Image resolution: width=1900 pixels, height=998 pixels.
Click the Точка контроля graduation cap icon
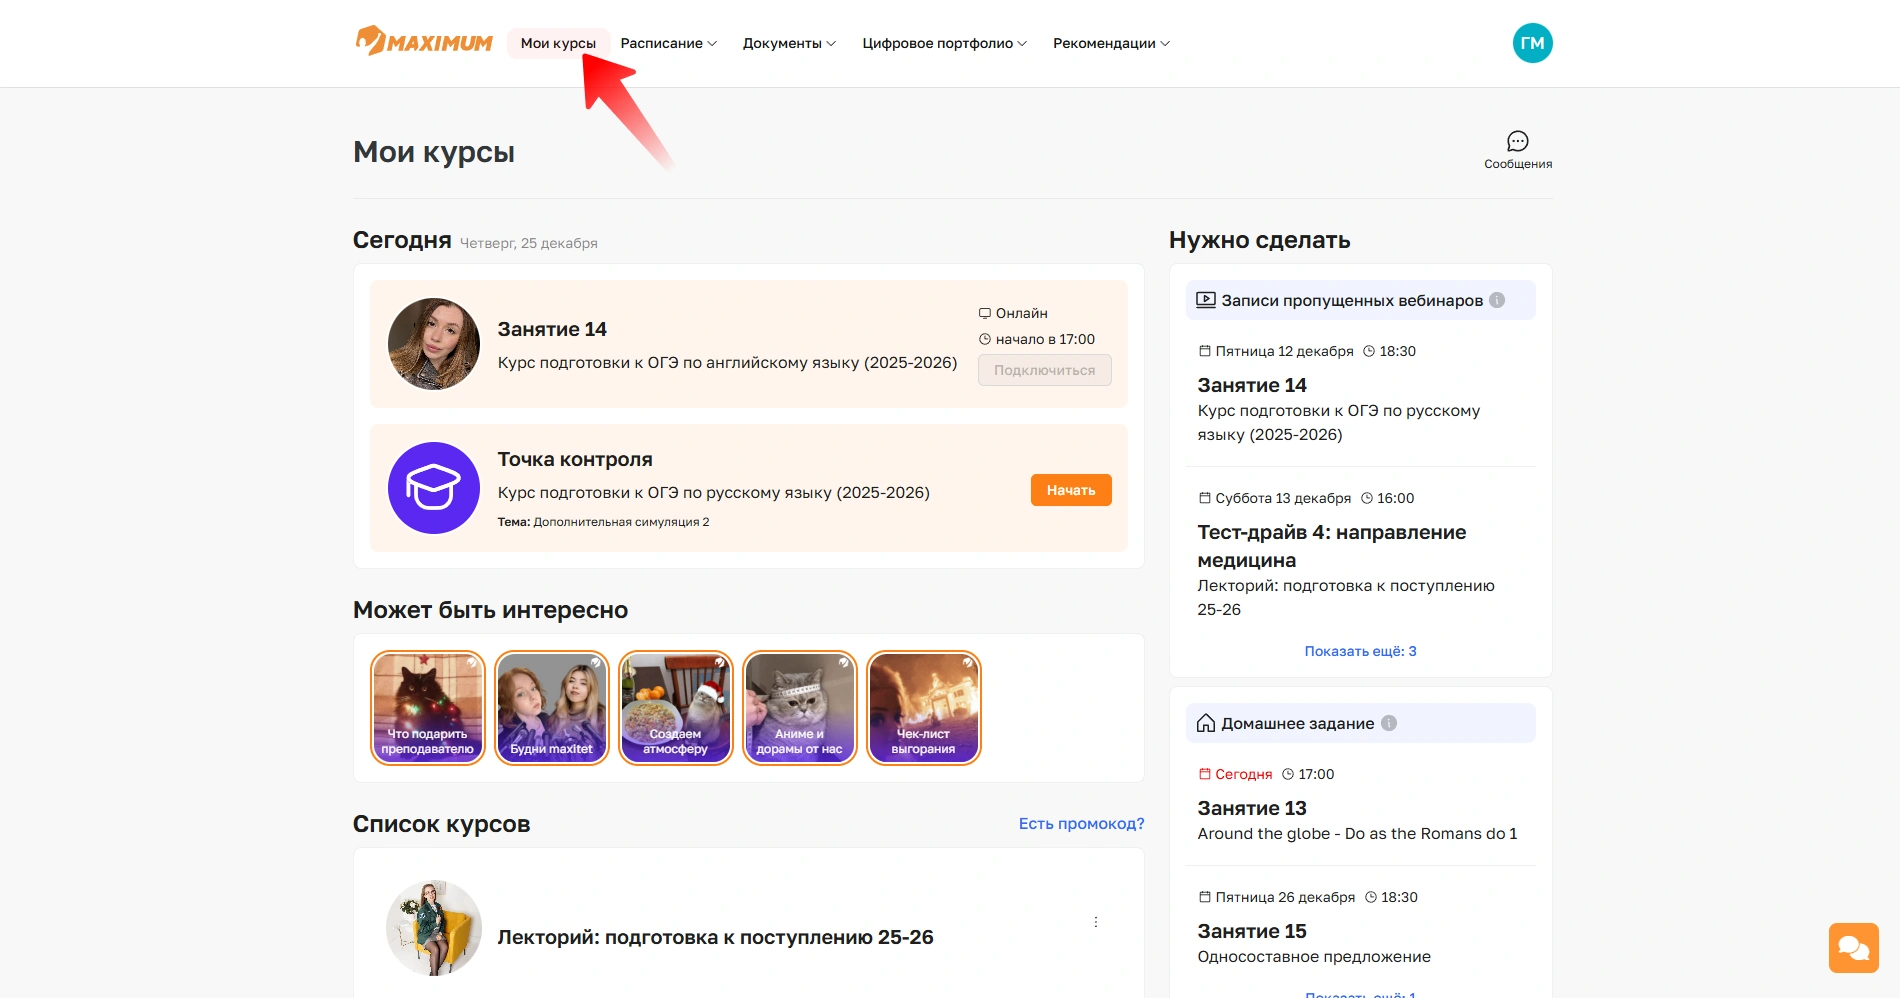pos(433,488)
